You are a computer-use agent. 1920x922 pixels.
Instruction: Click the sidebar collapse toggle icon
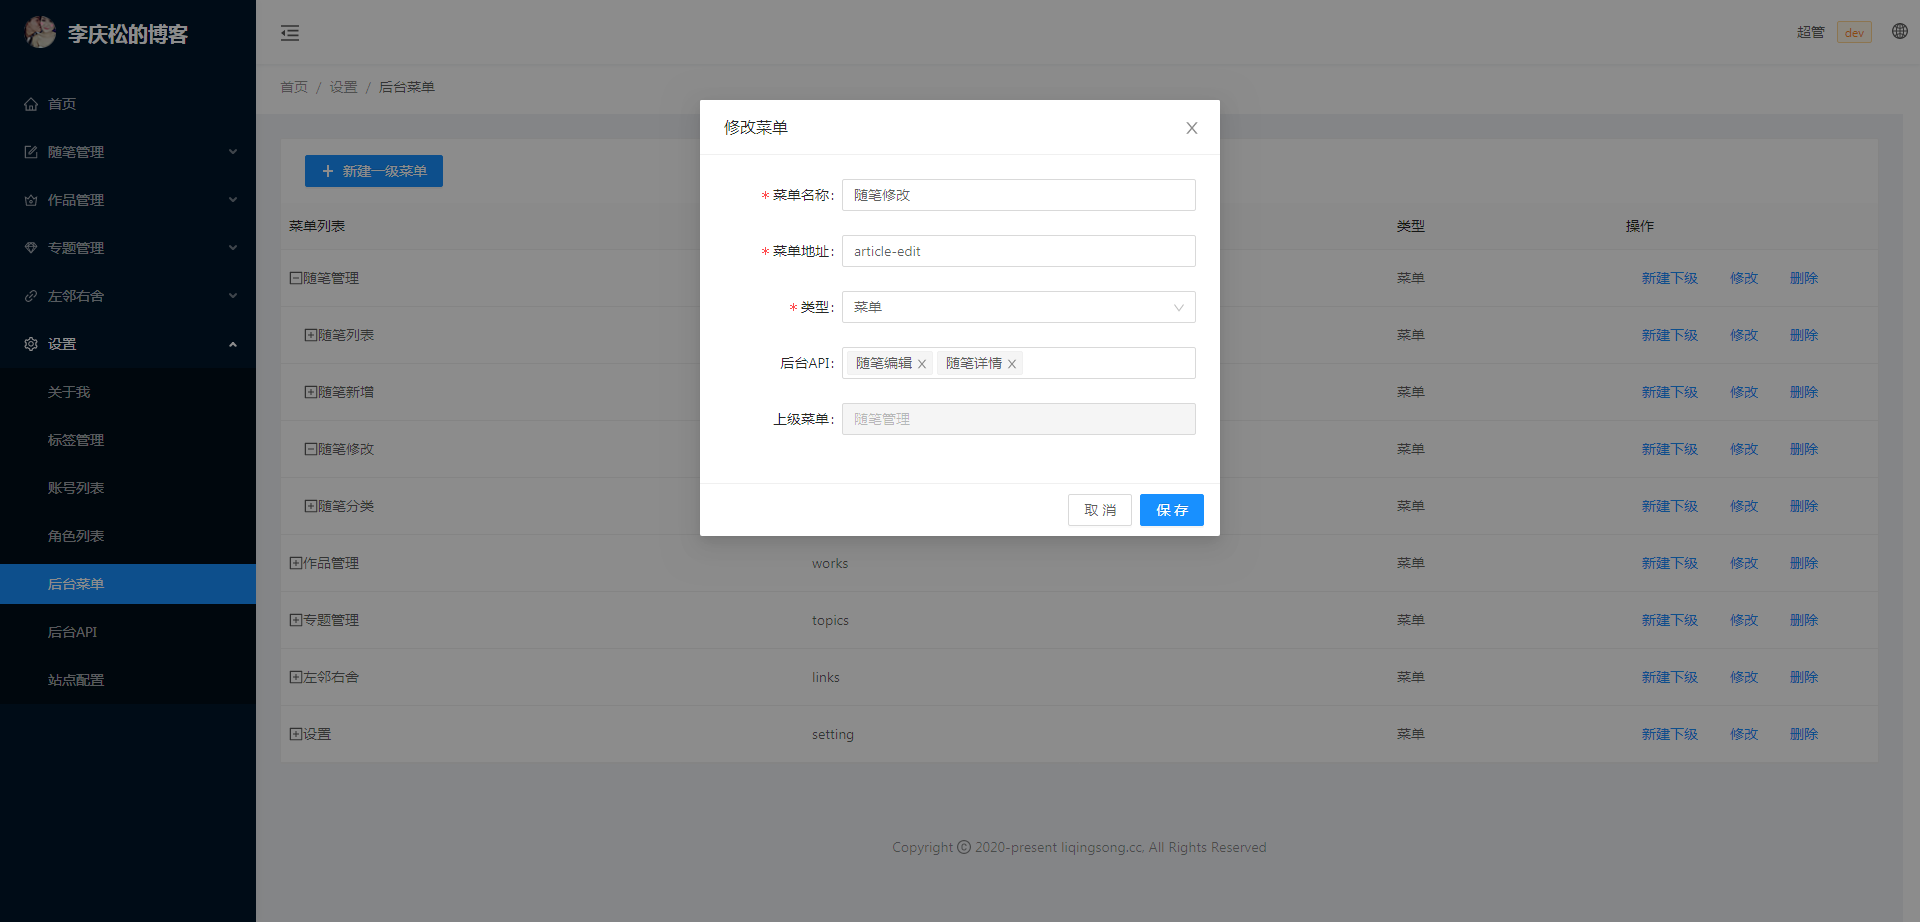tap(290, 33)
